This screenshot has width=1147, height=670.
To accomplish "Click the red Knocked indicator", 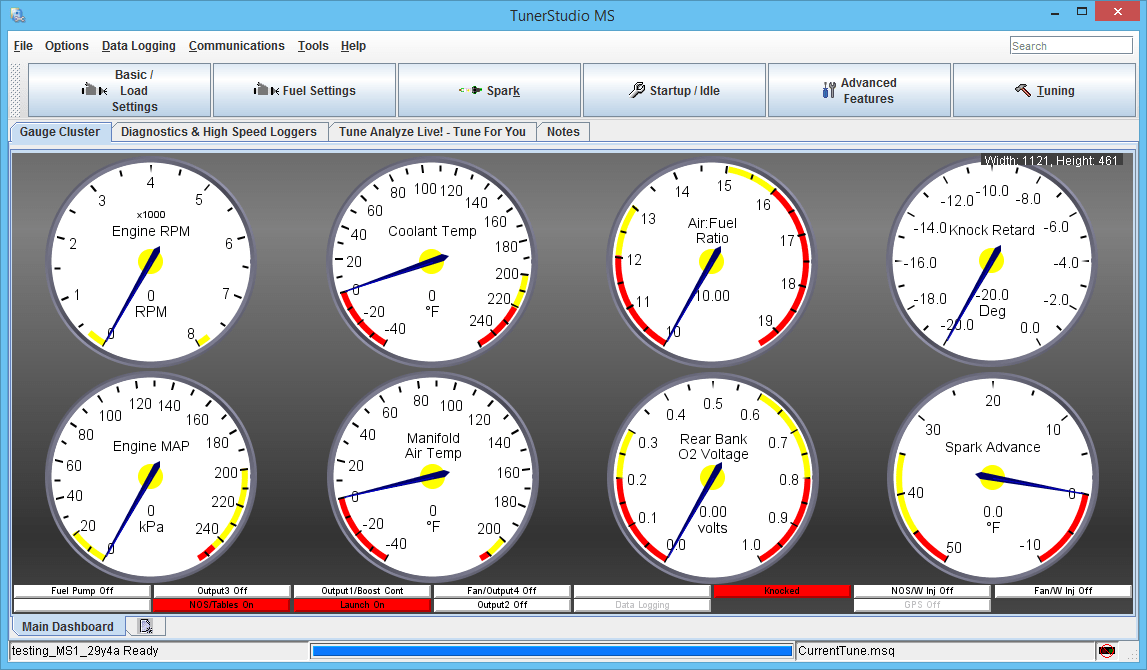I will pyautogui.click(x=782, y=590).
